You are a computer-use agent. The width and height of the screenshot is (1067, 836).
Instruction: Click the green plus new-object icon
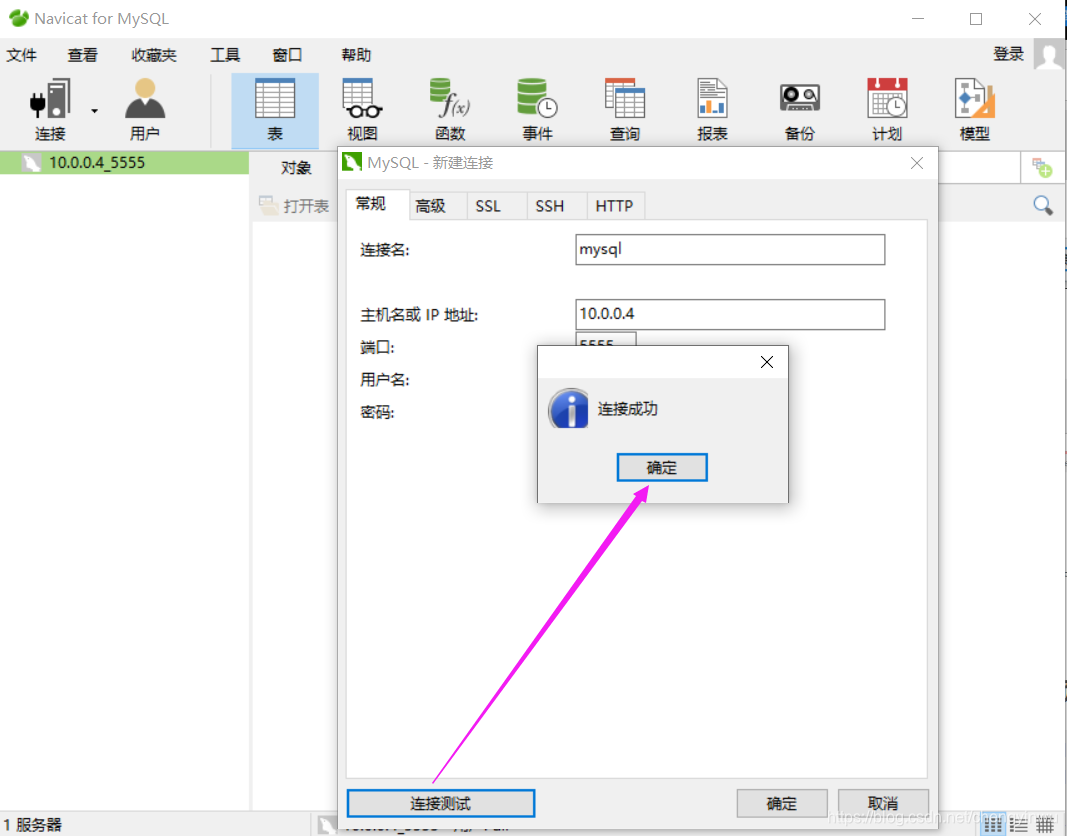[1042, 167]
